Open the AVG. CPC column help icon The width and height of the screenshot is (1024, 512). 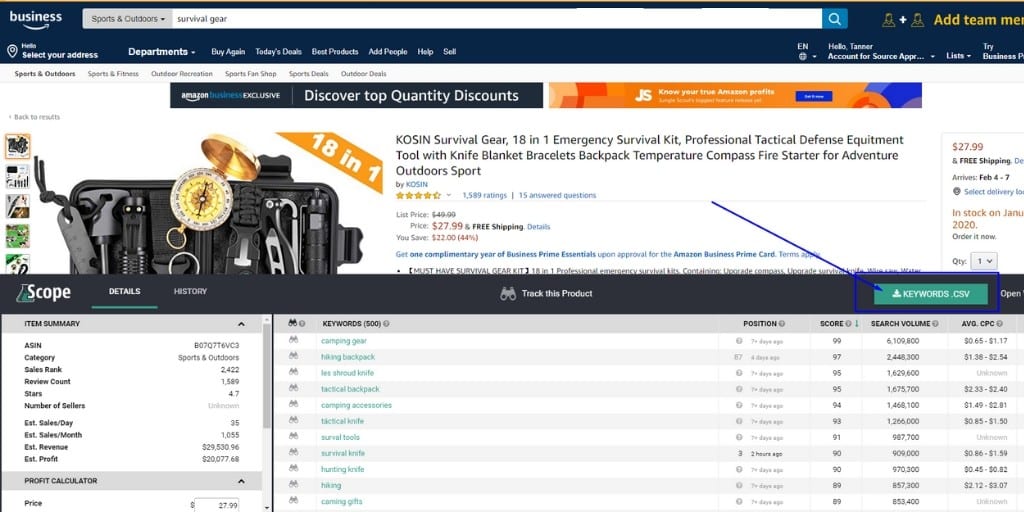coord(1000,324)
